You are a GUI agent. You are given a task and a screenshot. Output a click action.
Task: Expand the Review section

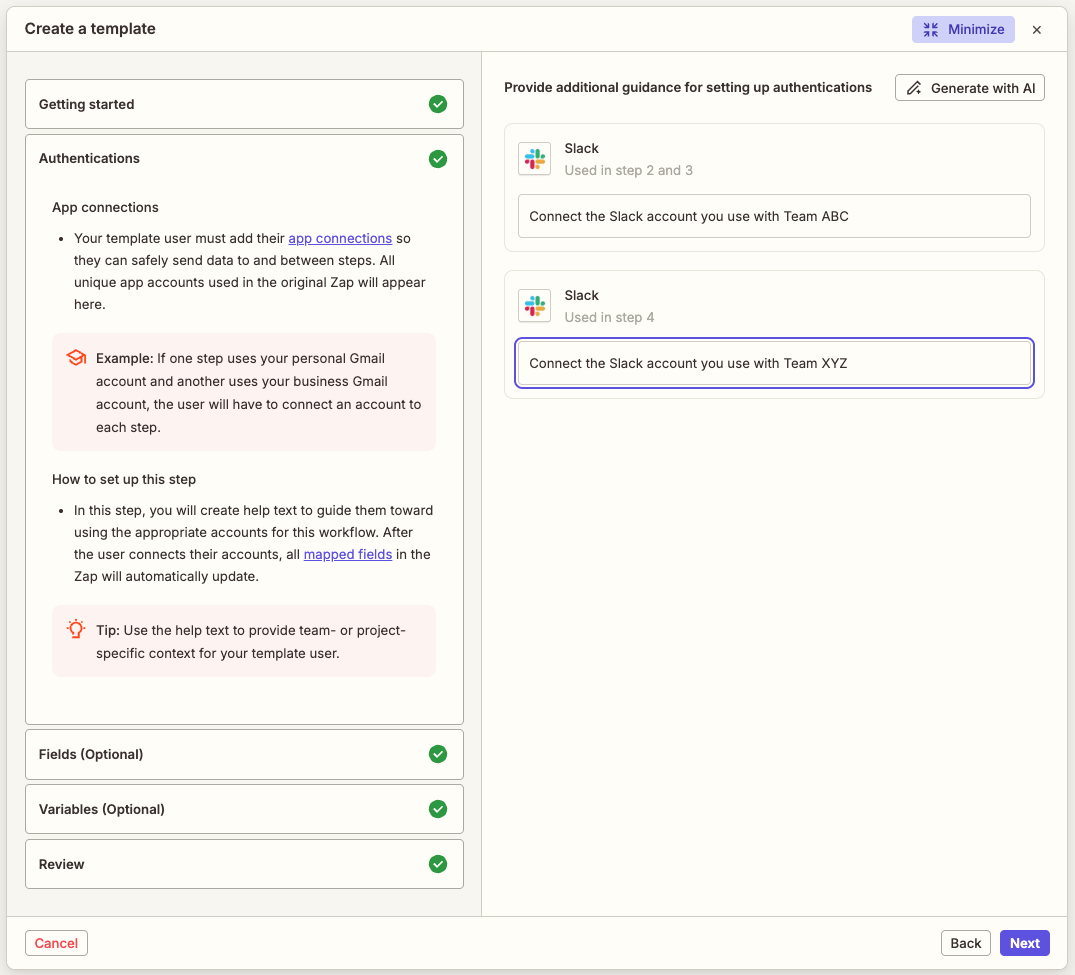coord(200,864)
